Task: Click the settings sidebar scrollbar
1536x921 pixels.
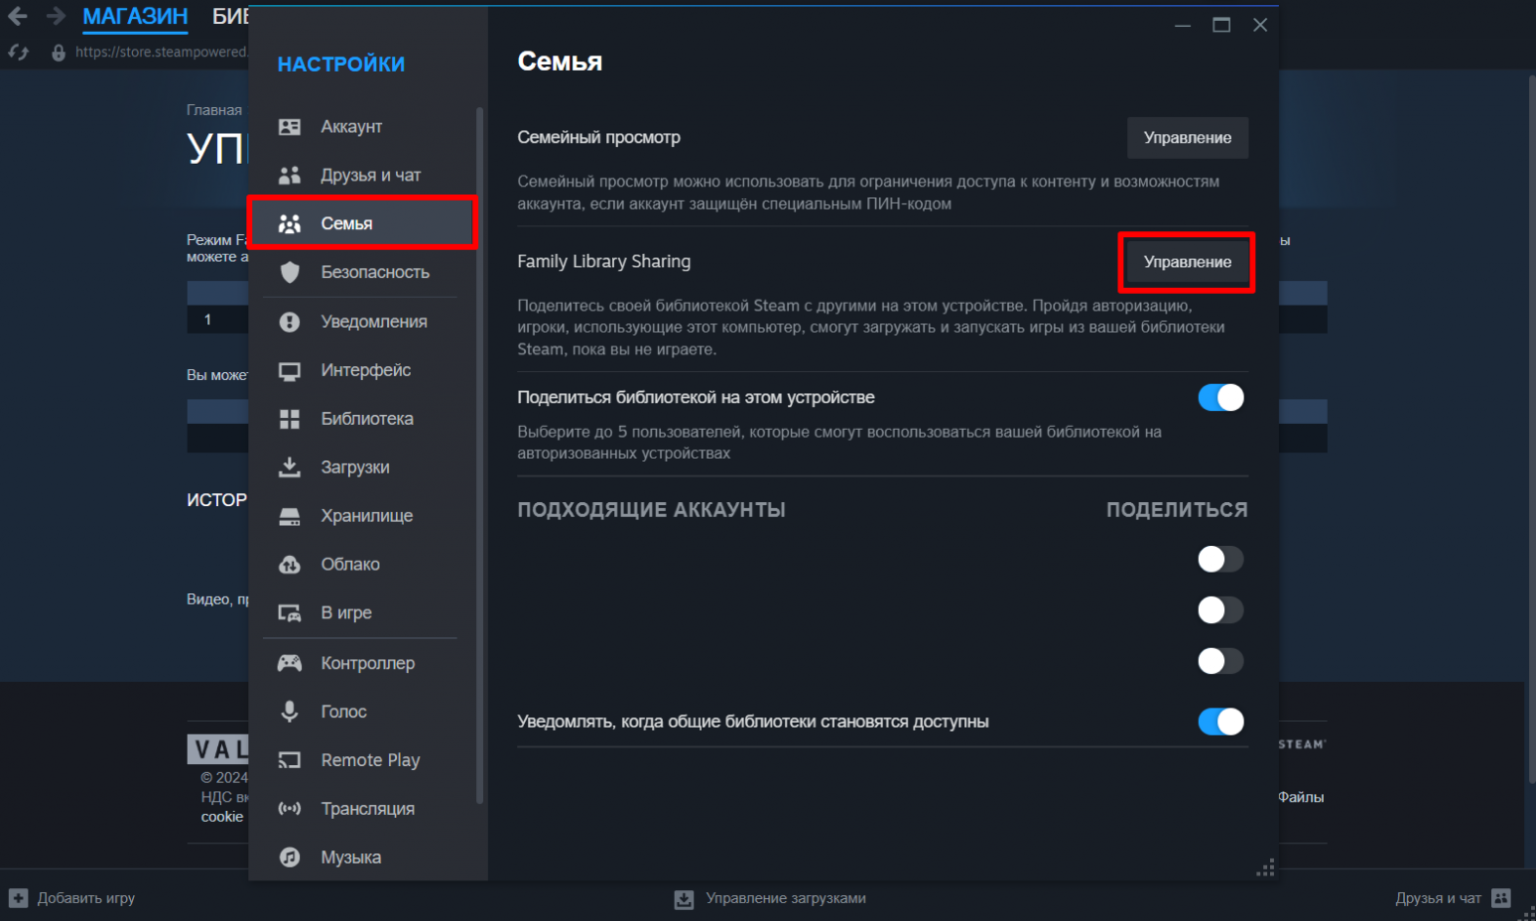Action: coord(480,450)
